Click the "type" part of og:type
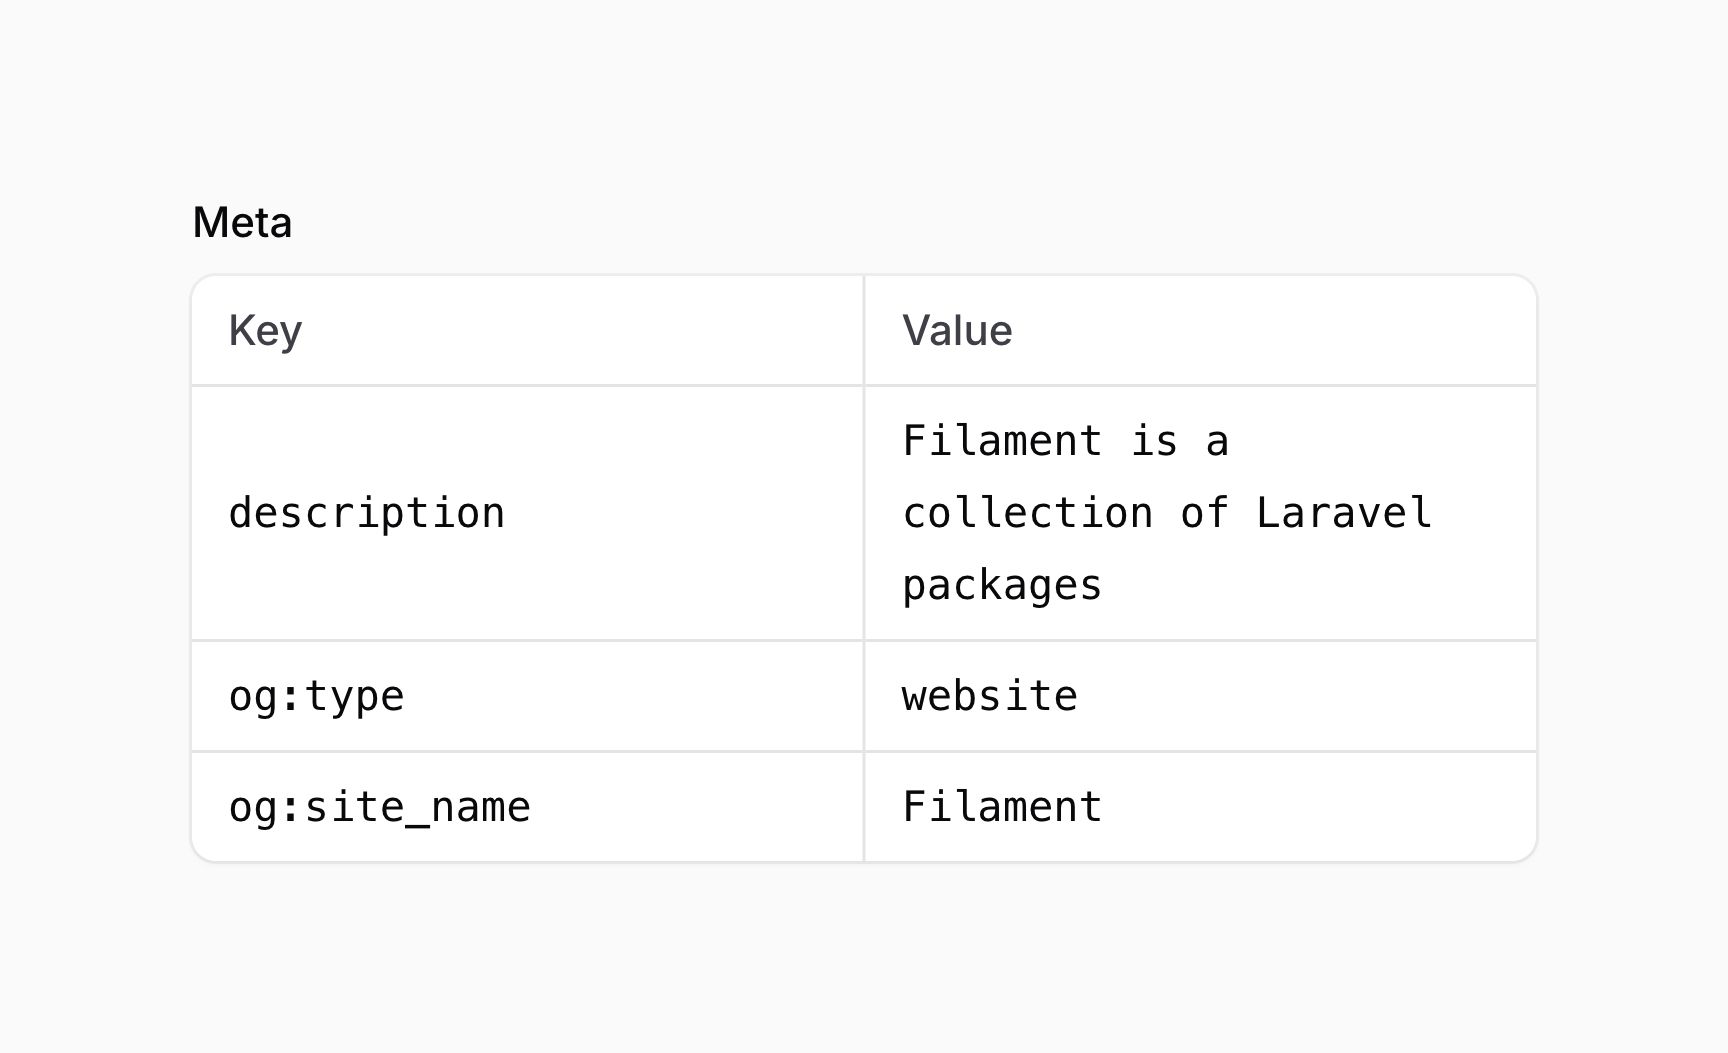 pyautogui.click(x=354, y=697)
